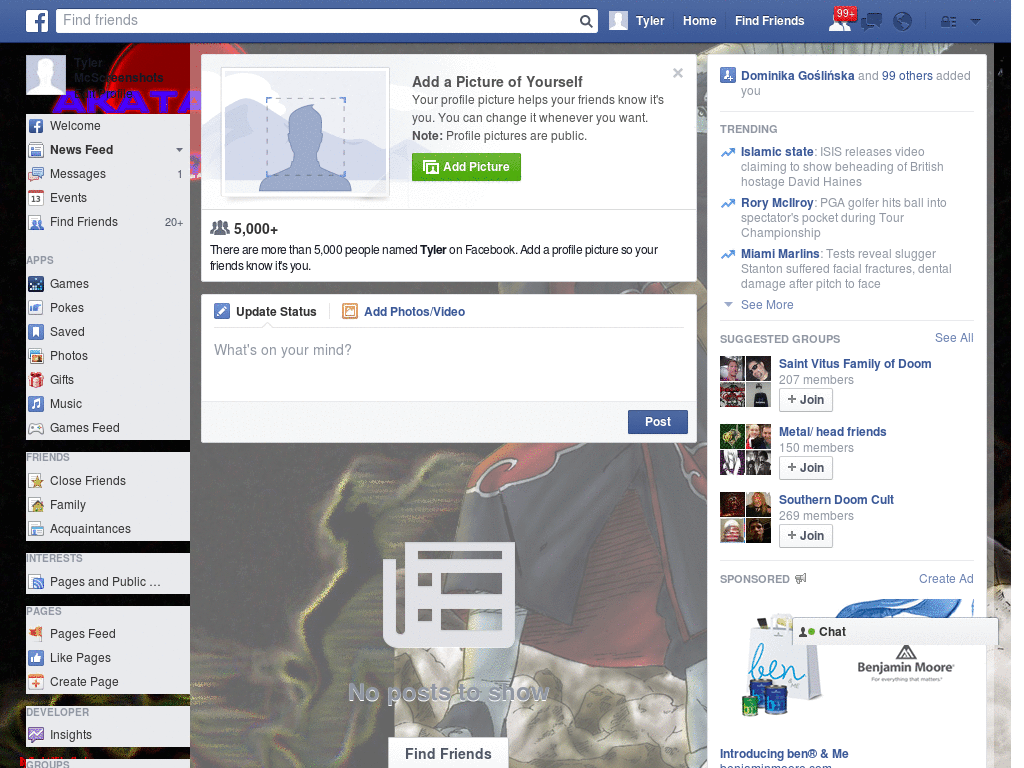Viewport: 1024px width, 768px height.
Task: Open Create Page in sidebar
Action: tap(108, 682)
